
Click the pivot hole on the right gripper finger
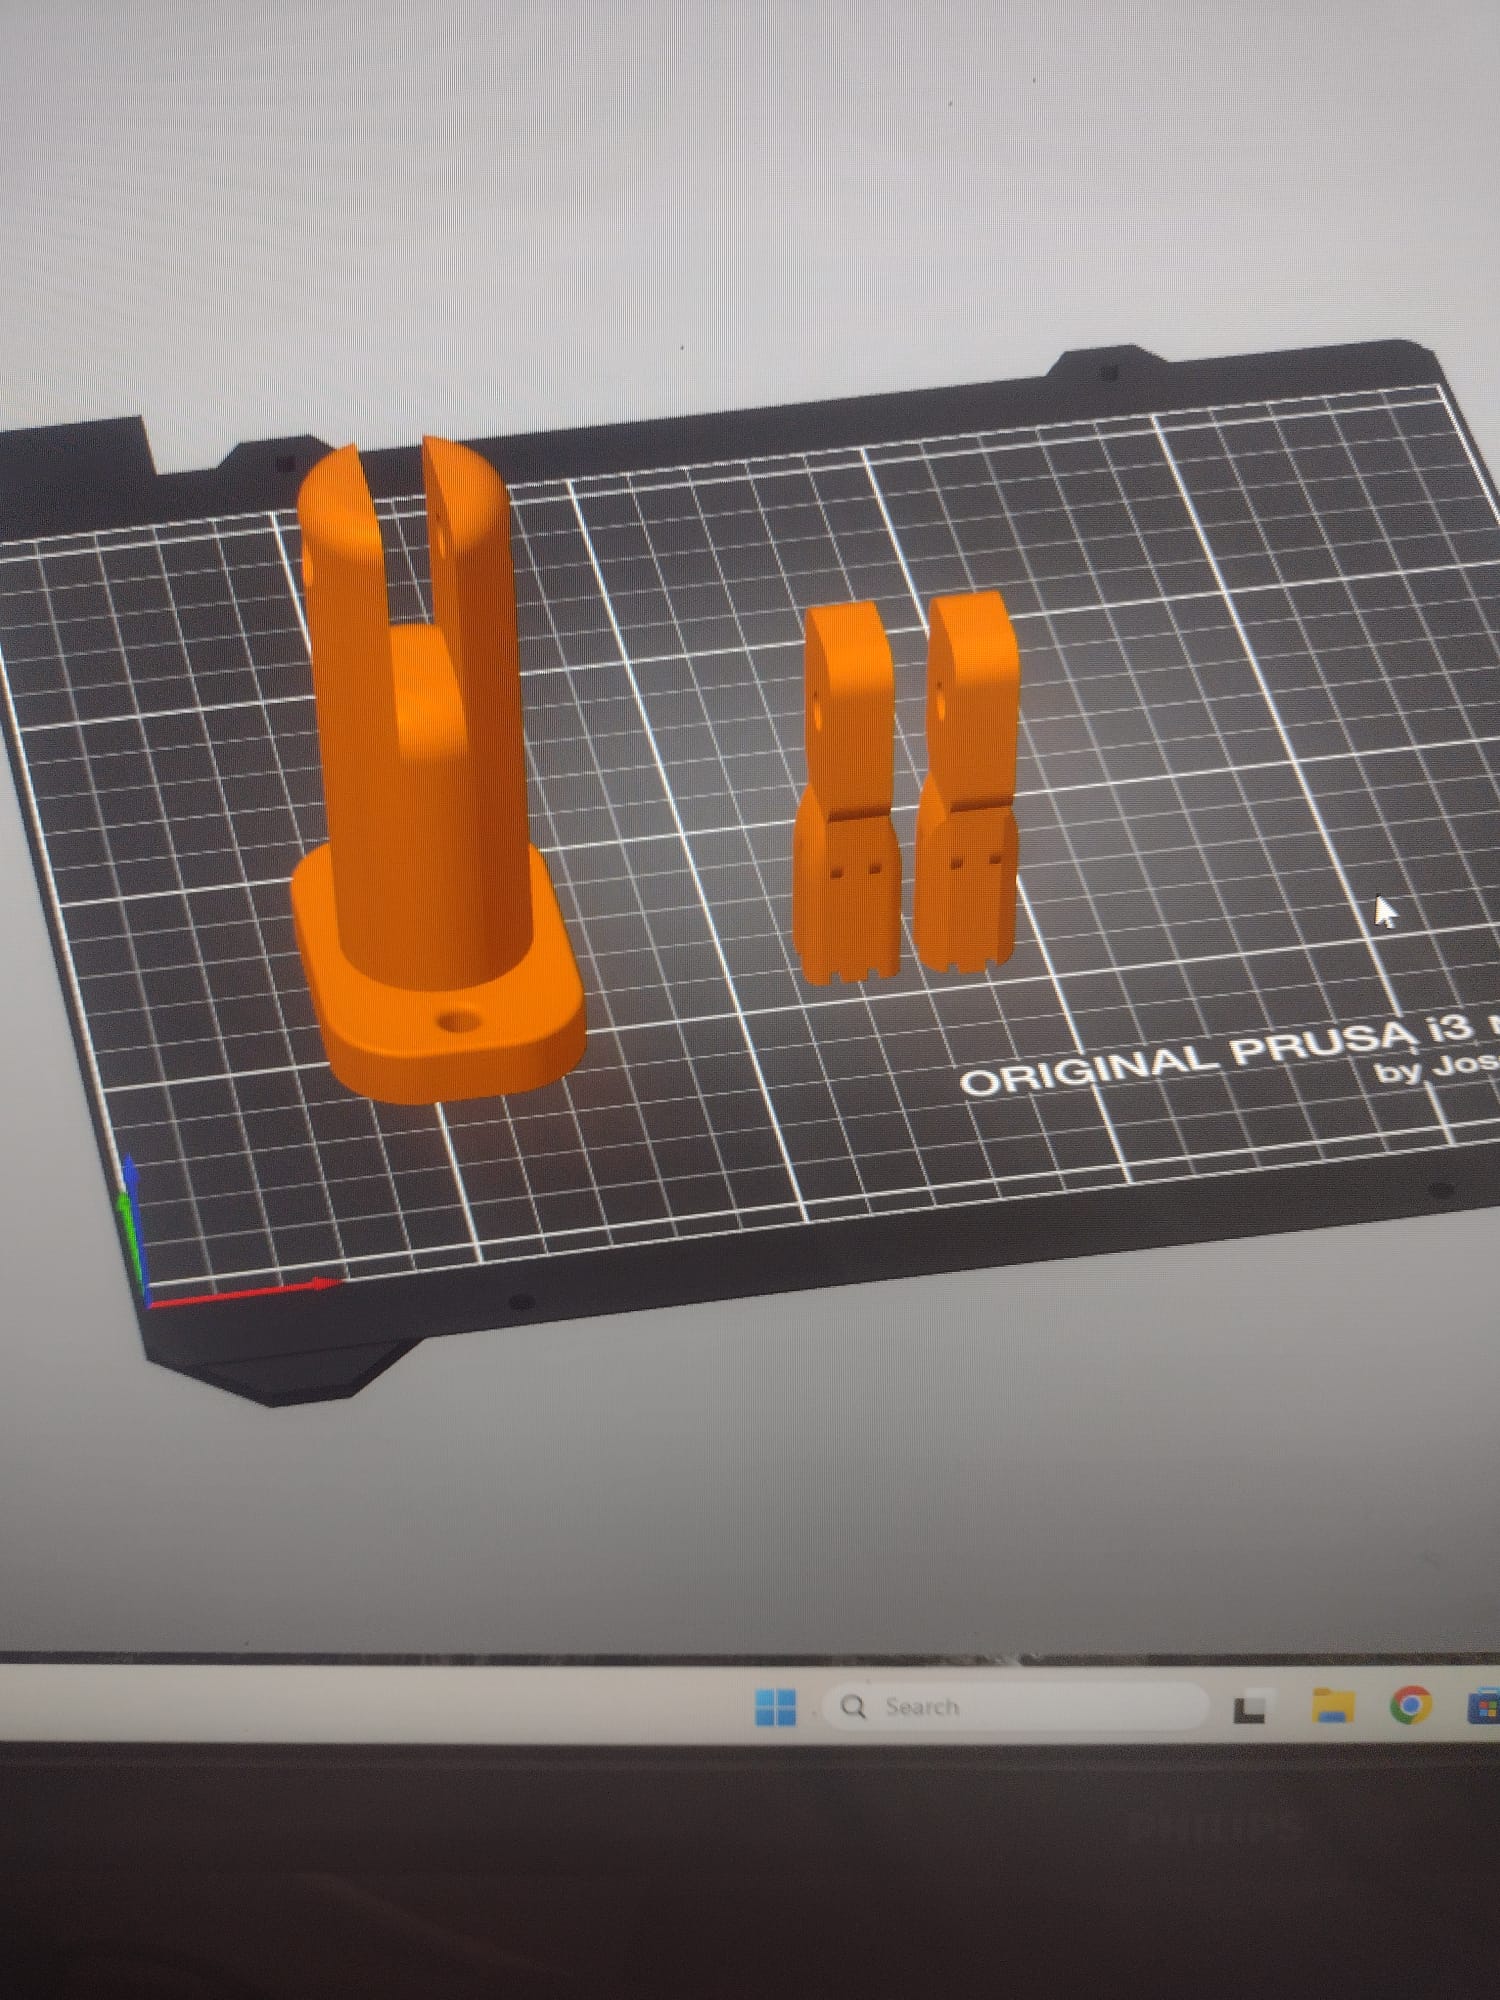point(940,707)
